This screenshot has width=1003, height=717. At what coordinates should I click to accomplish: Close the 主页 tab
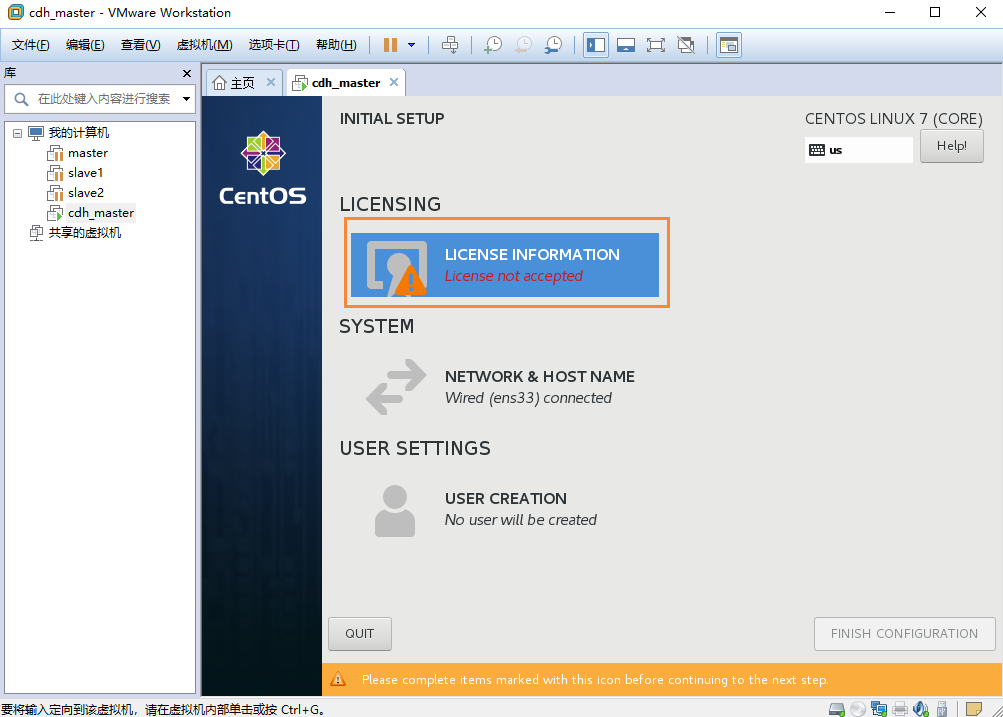coord(271,82)
